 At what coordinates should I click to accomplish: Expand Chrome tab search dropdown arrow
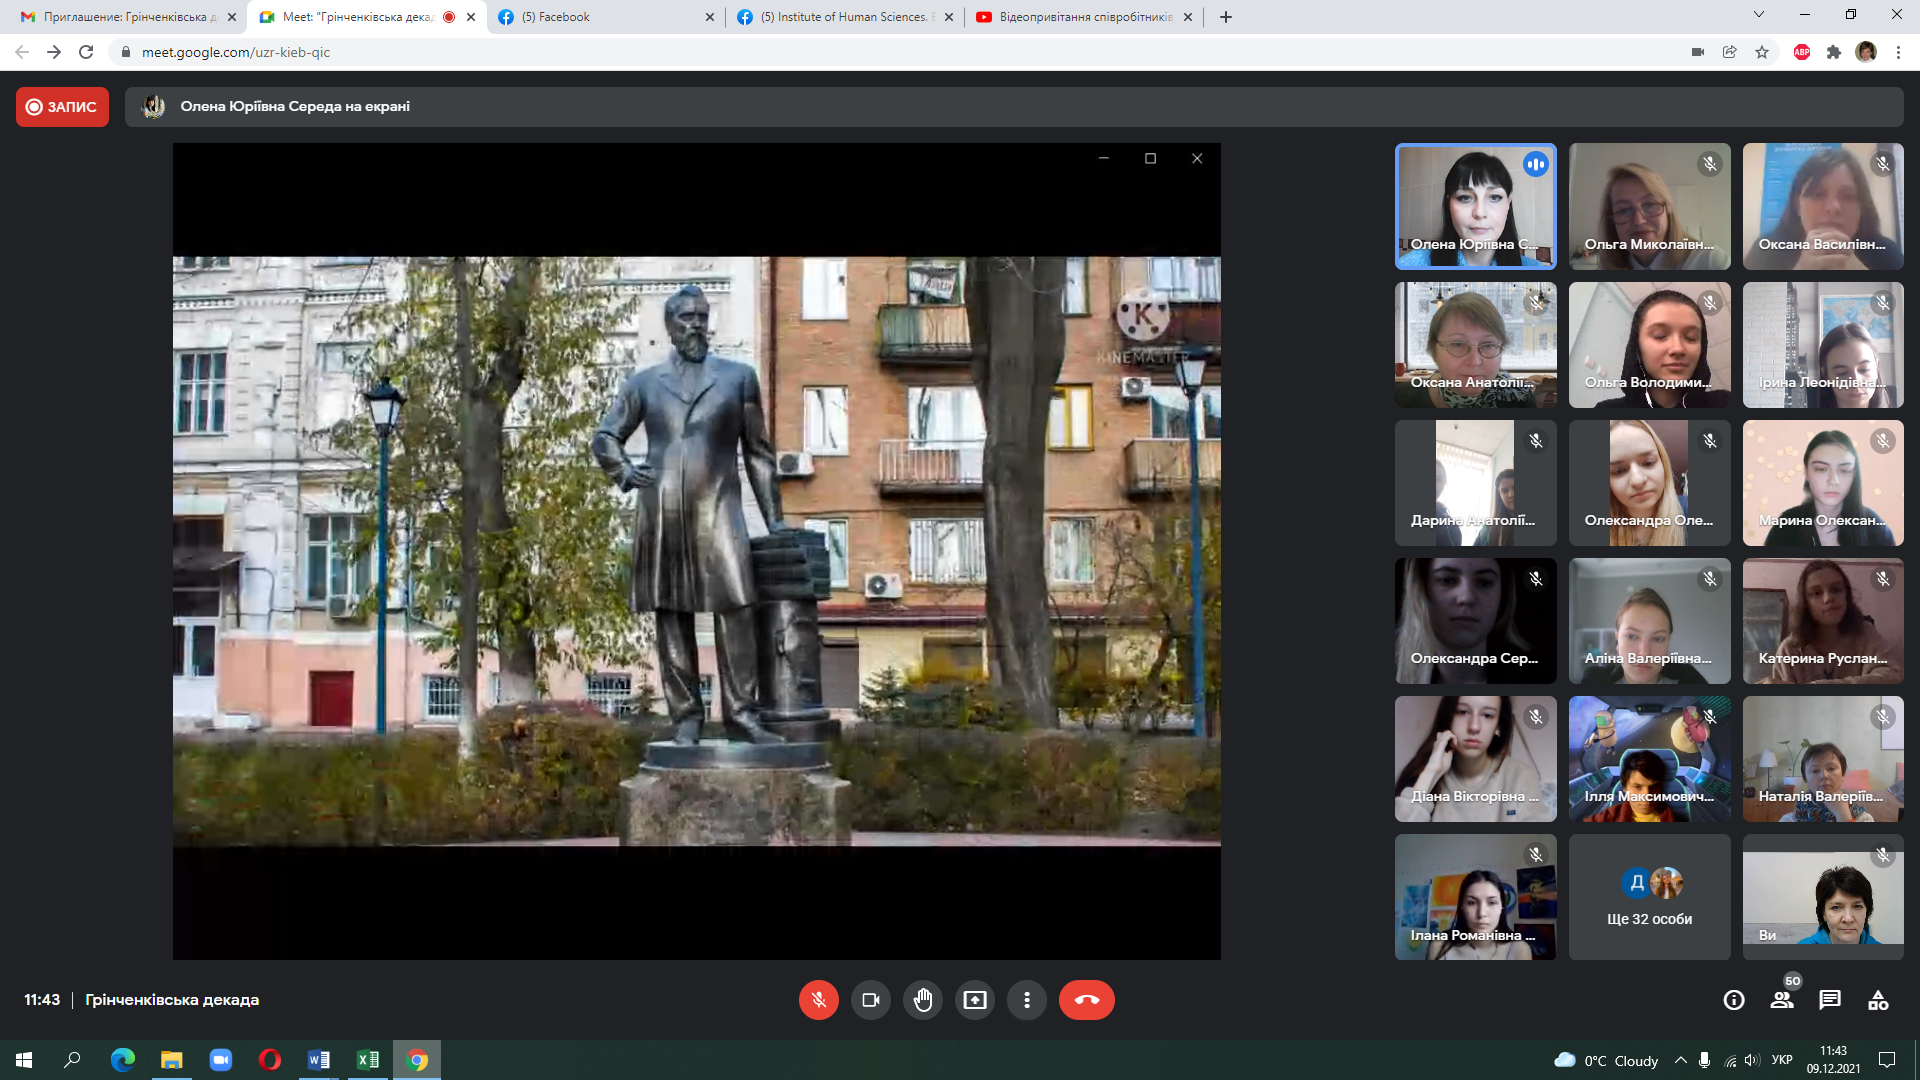pyautogui.click(x=1759, y=15)
